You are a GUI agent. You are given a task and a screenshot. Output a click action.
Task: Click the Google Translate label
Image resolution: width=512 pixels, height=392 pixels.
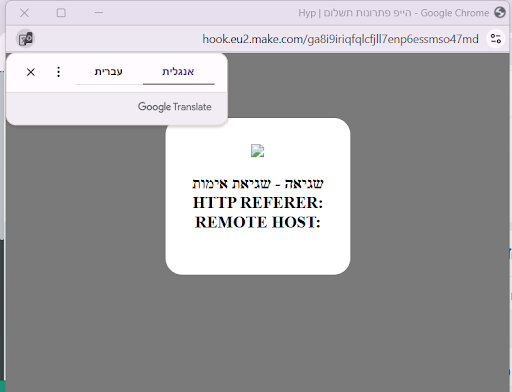[x=175, y=107]
